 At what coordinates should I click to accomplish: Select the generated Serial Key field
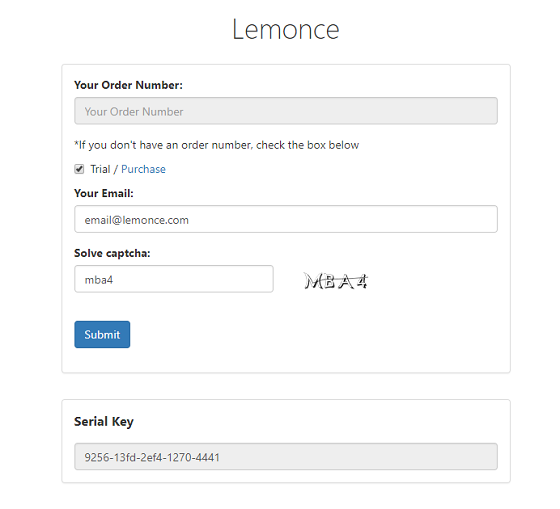pyautogui.click(x=286, y=456)
